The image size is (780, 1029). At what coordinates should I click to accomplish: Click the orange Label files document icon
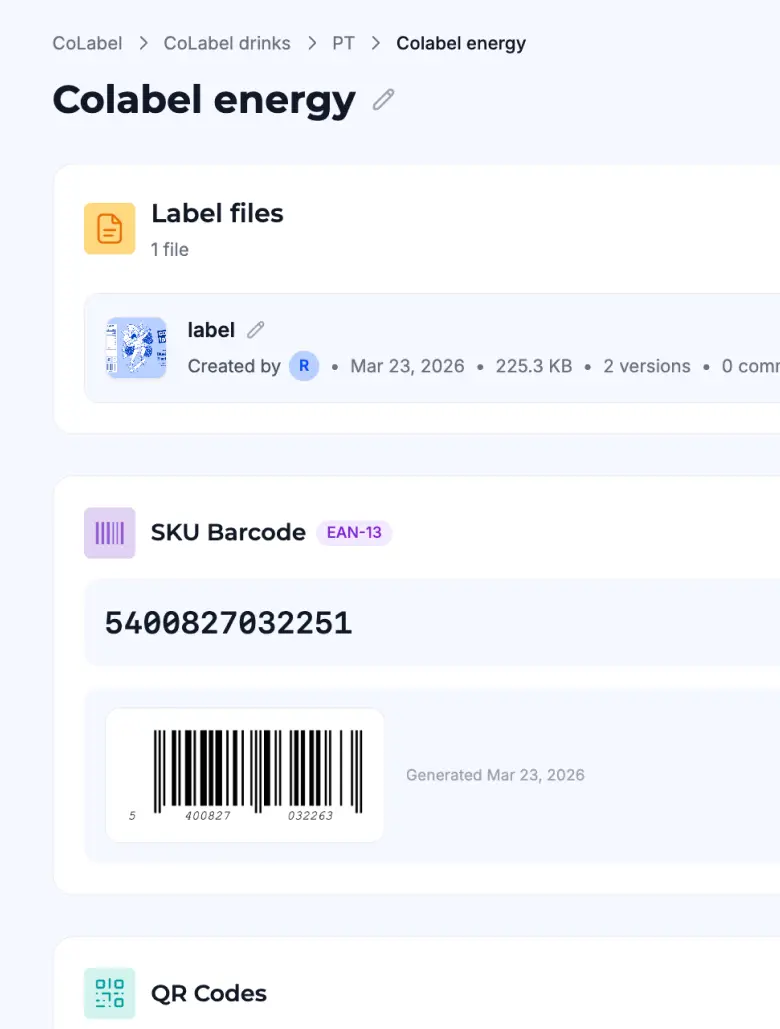click(109, 229)
